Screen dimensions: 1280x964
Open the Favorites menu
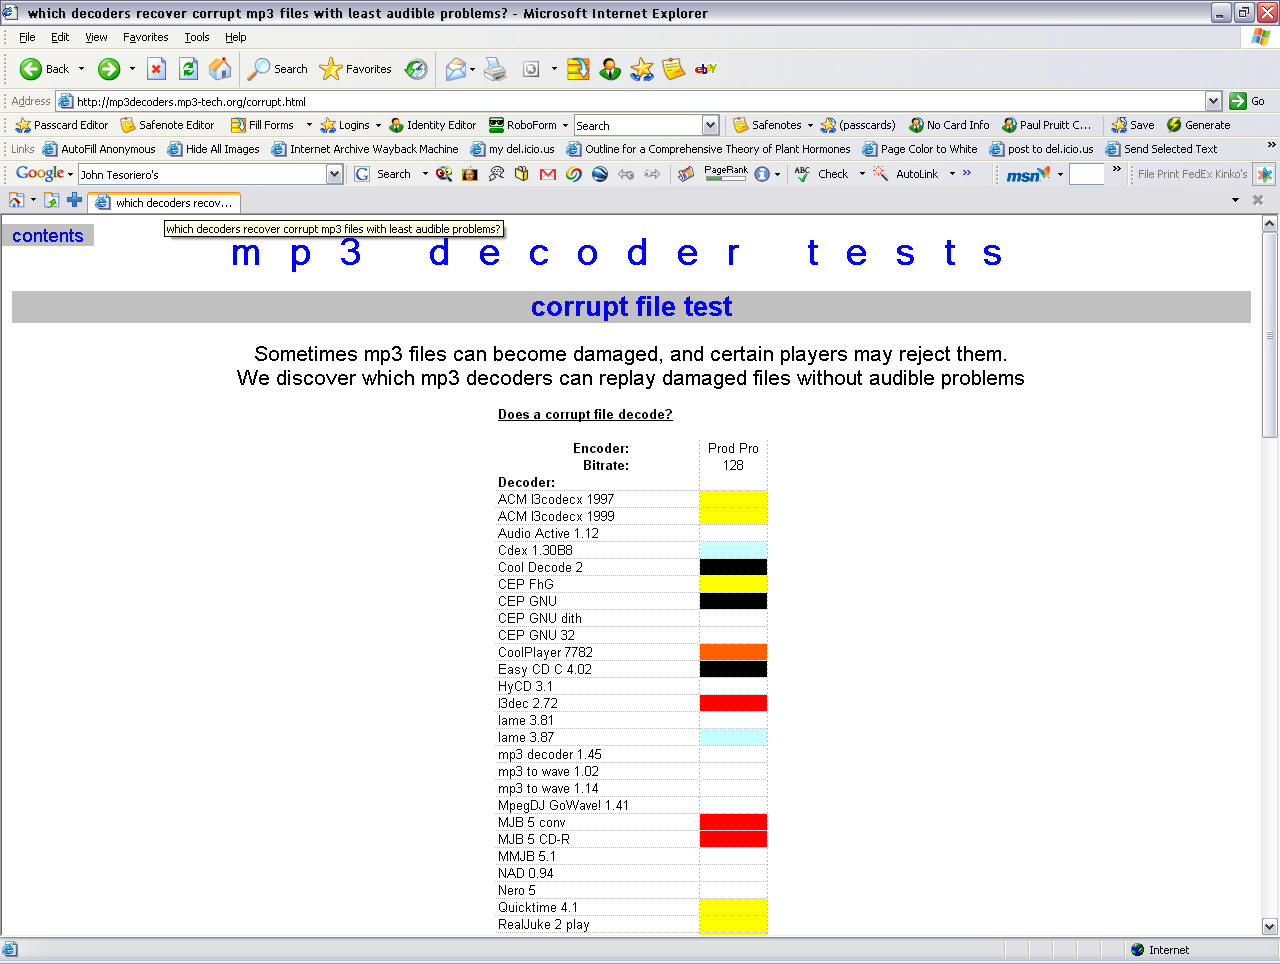(145, 37)
